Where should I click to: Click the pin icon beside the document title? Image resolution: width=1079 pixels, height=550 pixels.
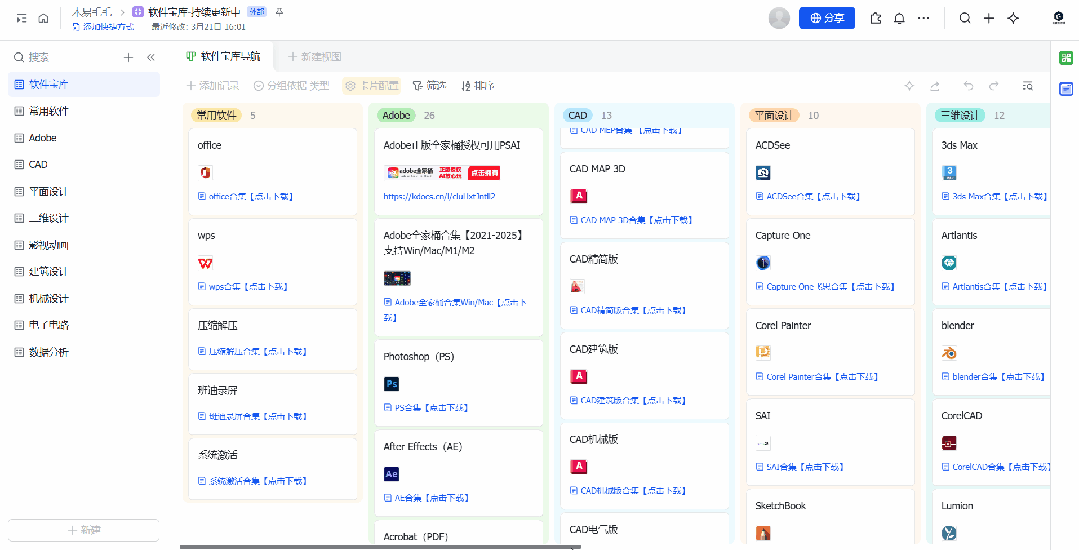(x=279, y=12)
